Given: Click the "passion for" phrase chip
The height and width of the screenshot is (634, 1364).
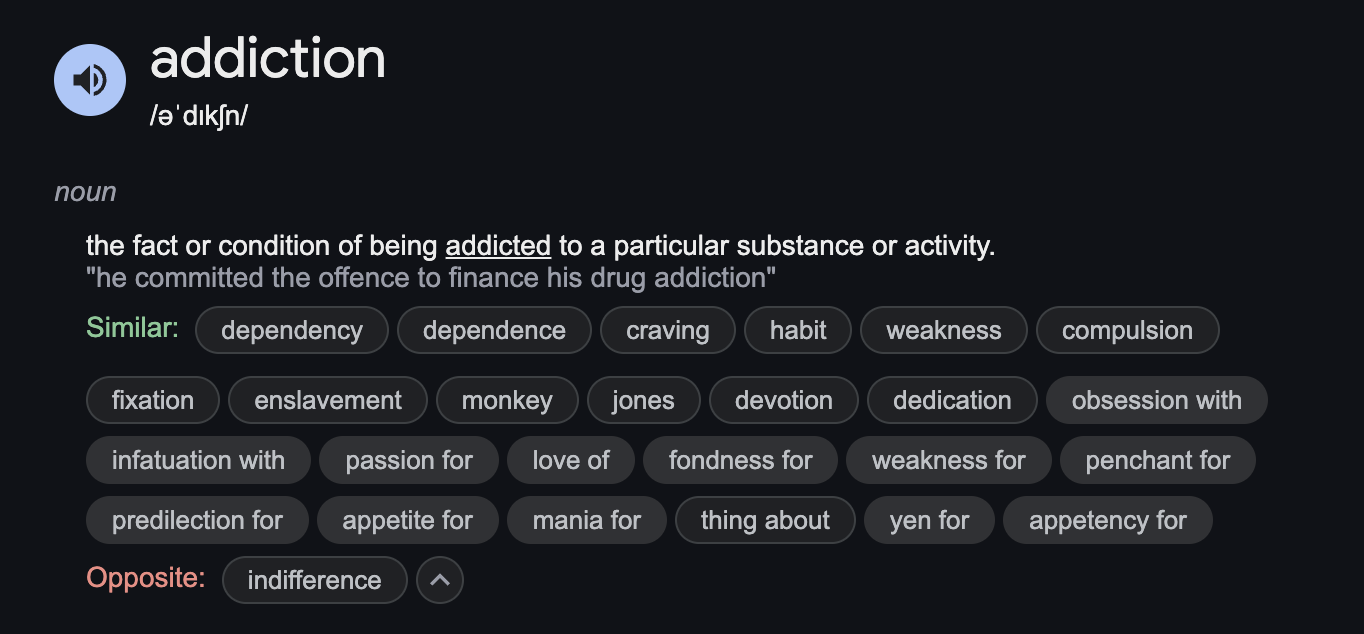Looking at the screenshot, I should tap(409, 460).
